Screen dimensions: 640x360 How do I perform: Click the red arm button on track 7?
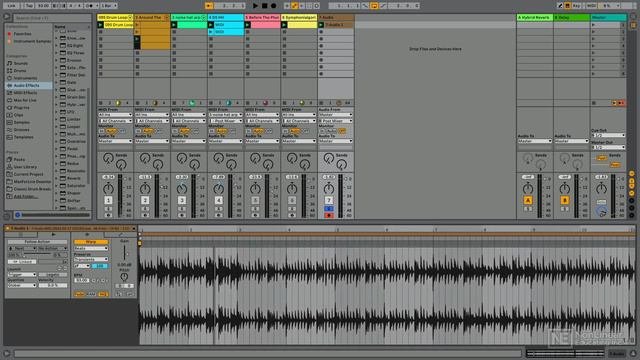[x=329, y=215]
